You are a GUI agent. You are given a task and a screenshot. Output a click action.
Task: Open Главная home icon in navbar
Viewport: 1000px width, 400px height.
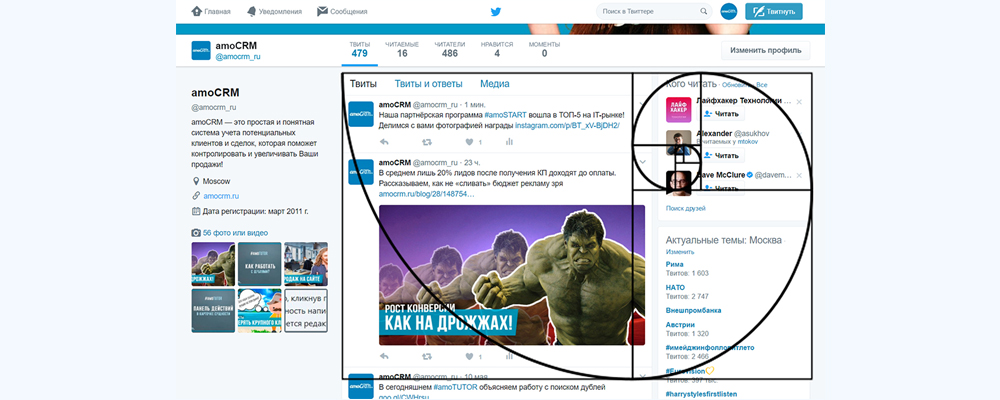click(197, 12)
